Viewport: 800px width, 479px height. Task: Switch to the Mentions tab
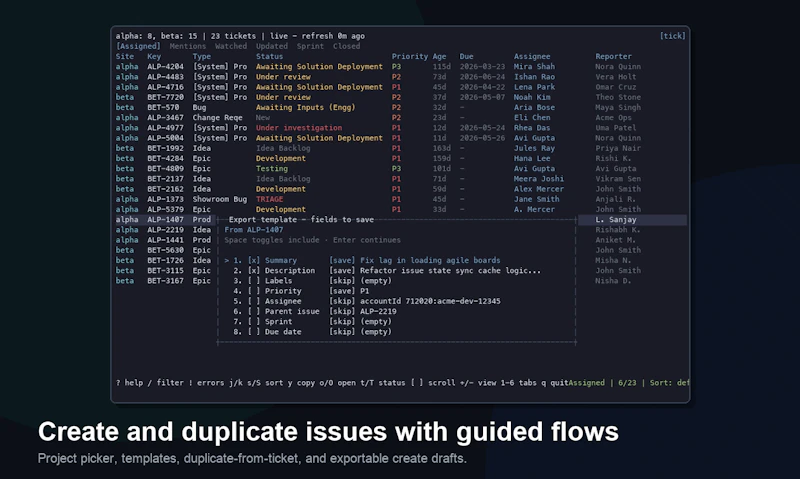point(188,46)
